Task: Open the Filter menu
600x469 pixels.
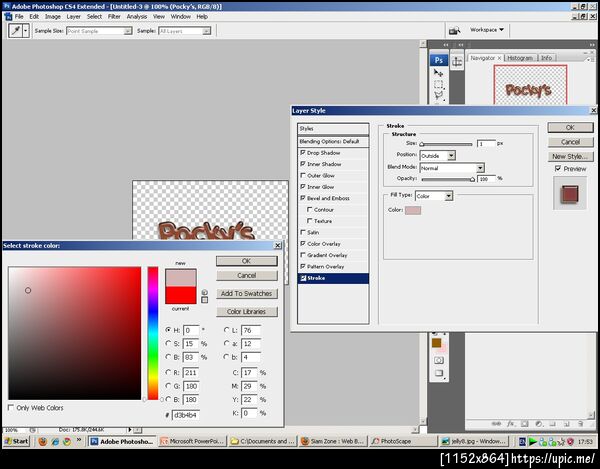Action: 114,16
